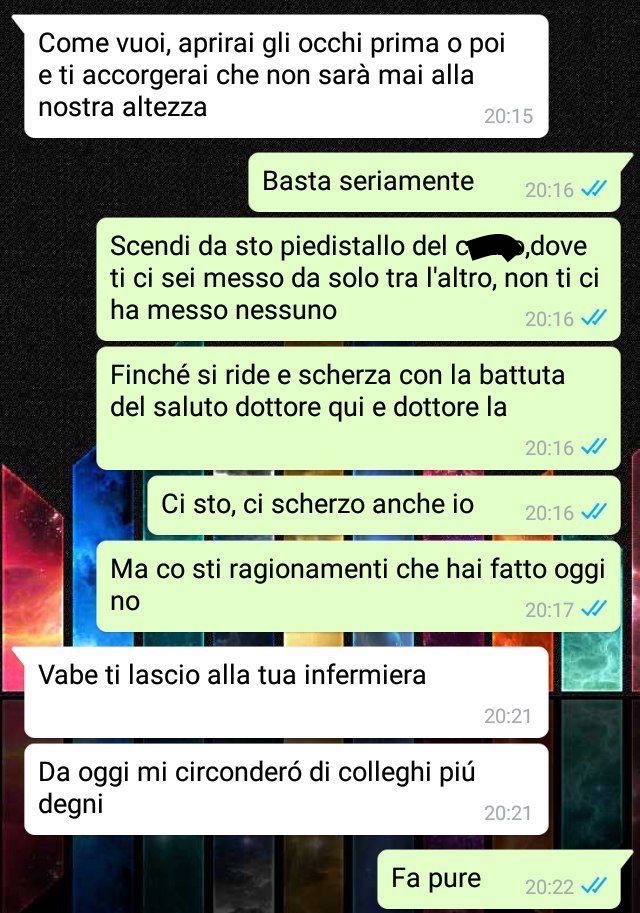The height and width of the screenshot is (913, 640).
Task: Tap the 20:17 timestamp
Action: (x=549, y=610)
